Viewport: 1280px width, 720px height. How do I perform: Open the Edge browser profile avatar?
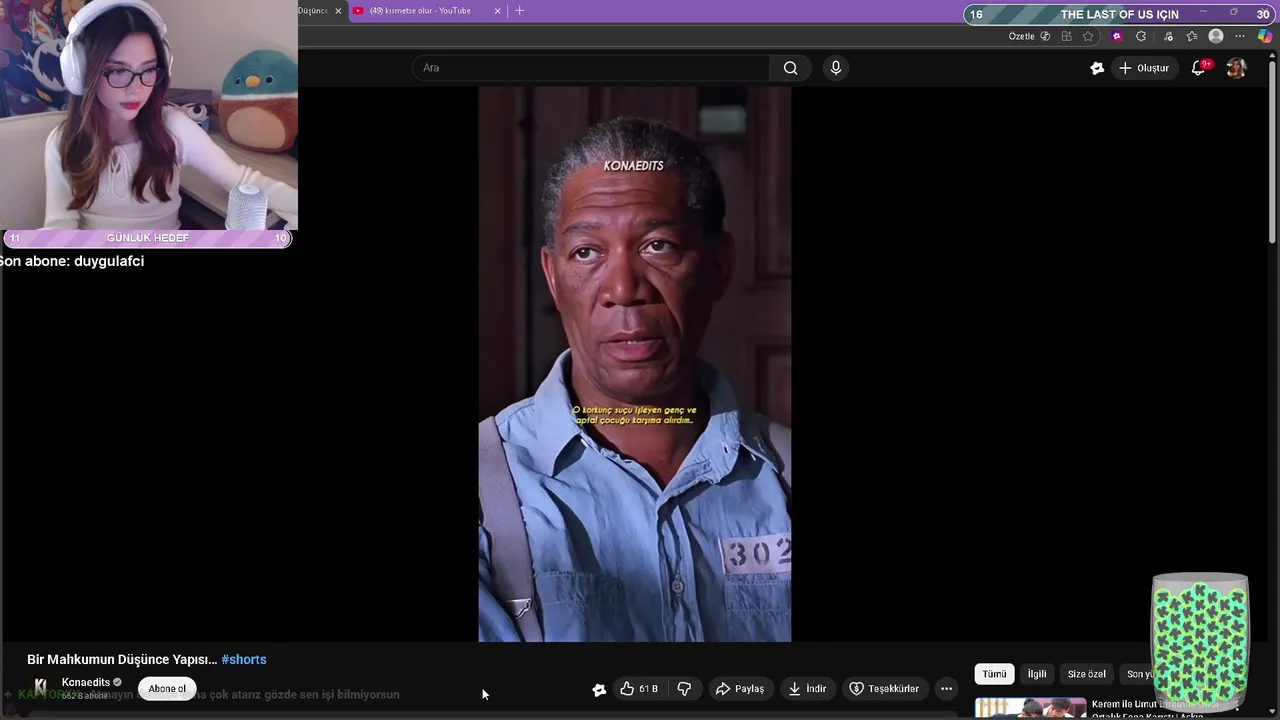click(x=1216, y=36)
